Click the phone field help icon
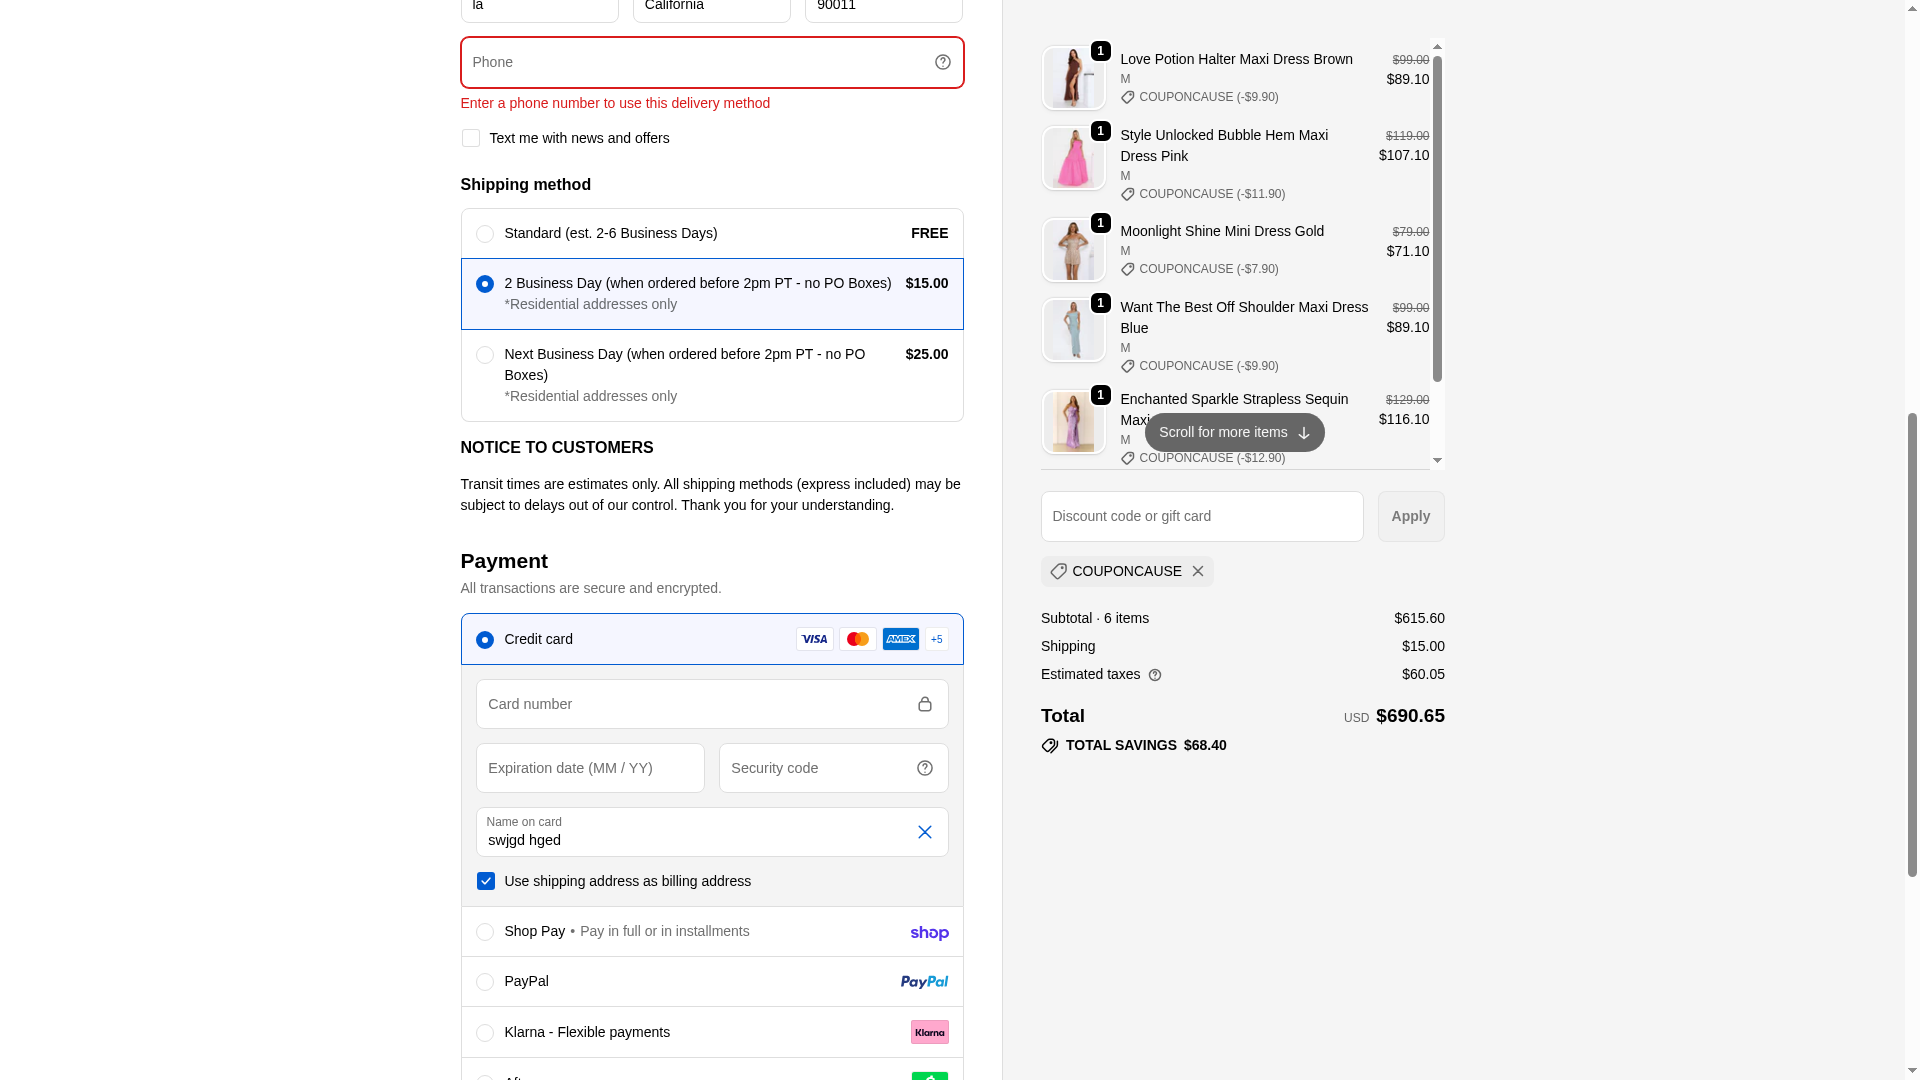This screenshot has height=1080, width=1920. coord(942,62)
